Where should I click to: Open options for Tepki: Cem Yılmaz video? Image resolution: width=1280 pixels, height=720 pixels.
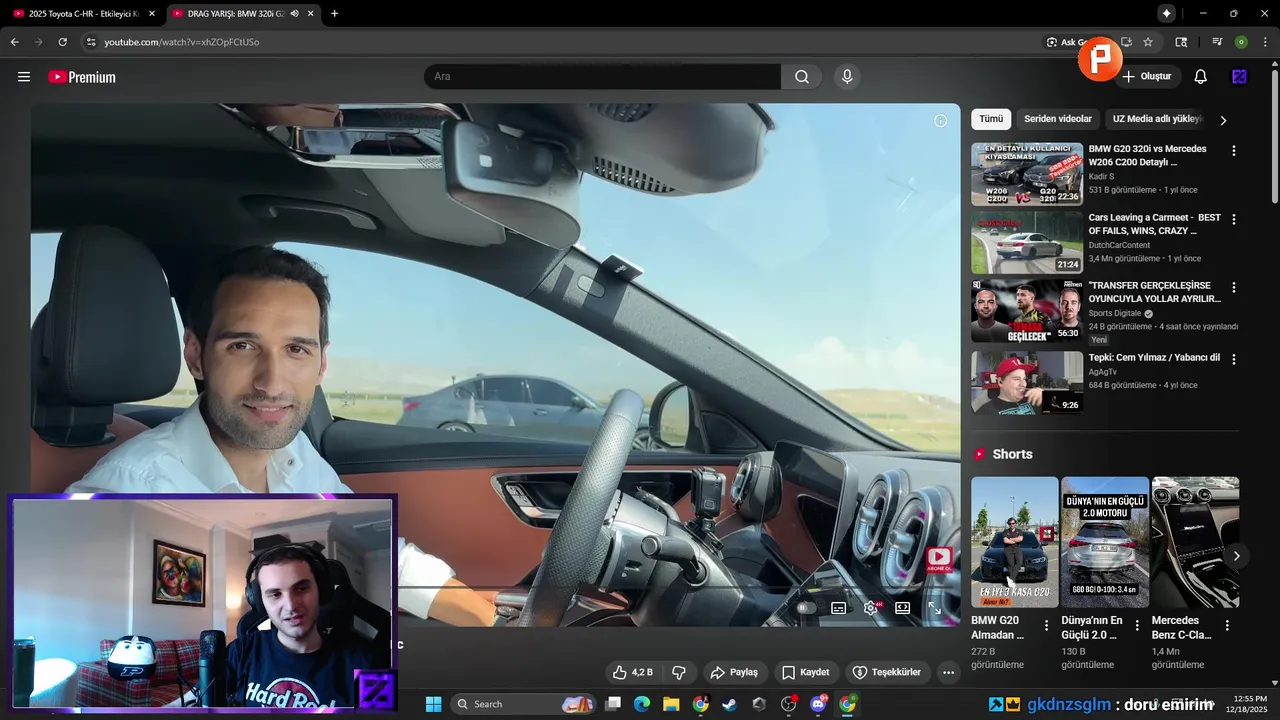[1233, 359]
